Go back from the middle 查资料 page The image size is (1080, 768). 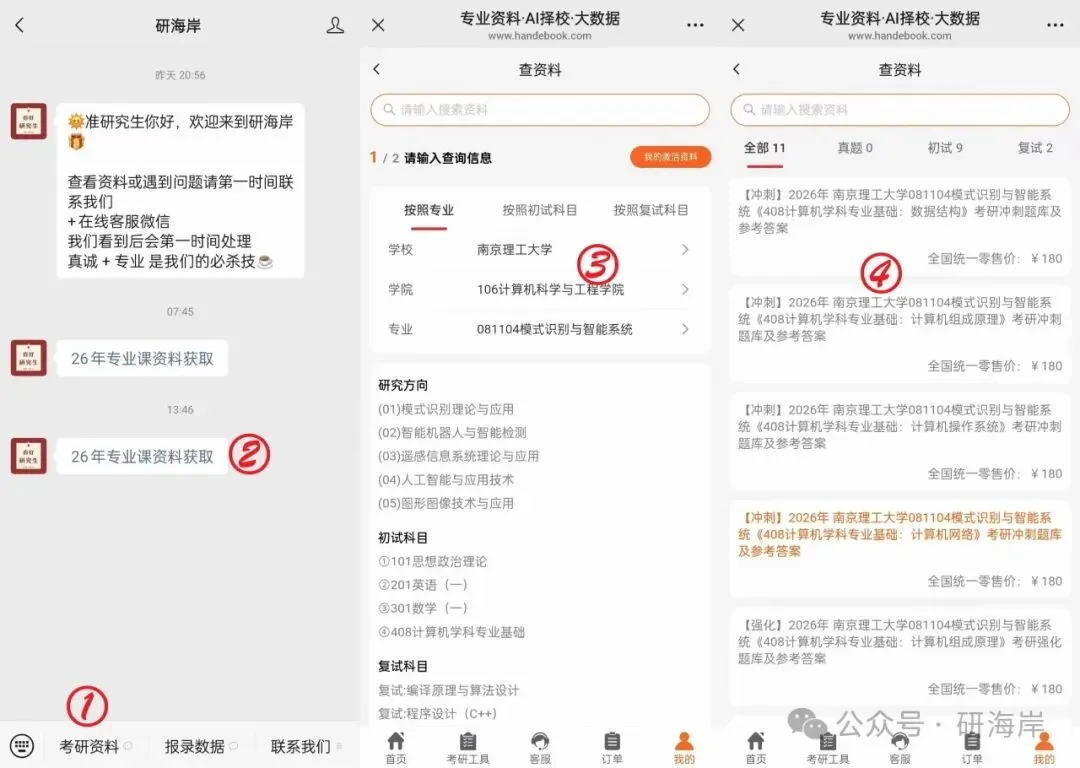pyautogui.click(x=377, y=69)
